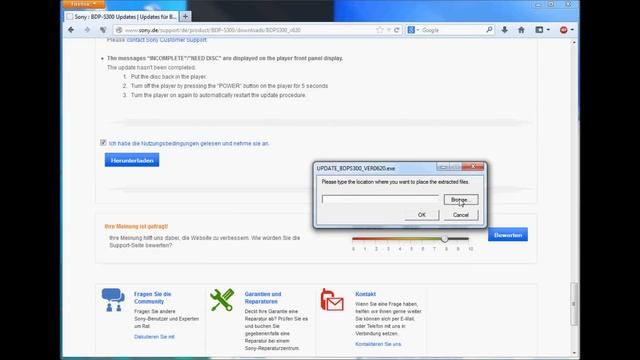Go to the home page icon
This screenshot has height=360, width=640.
pos(521,30)
